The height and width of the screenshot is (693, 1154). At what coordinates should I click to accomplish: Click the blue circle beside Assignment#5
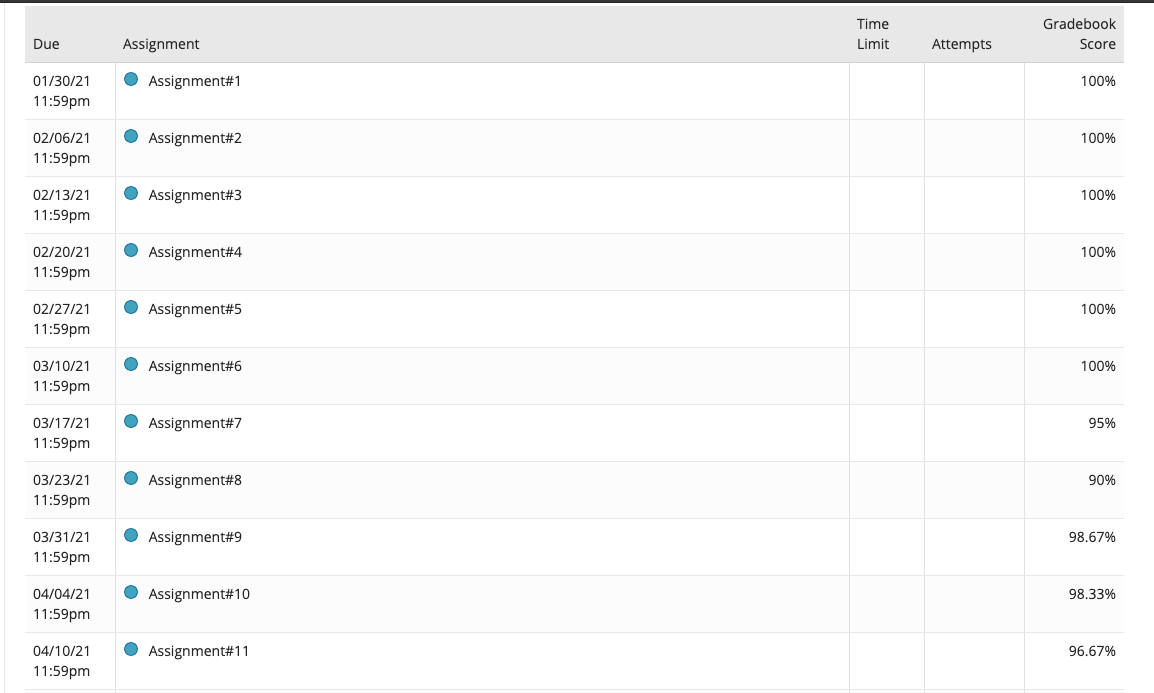[x=131, y=308]
